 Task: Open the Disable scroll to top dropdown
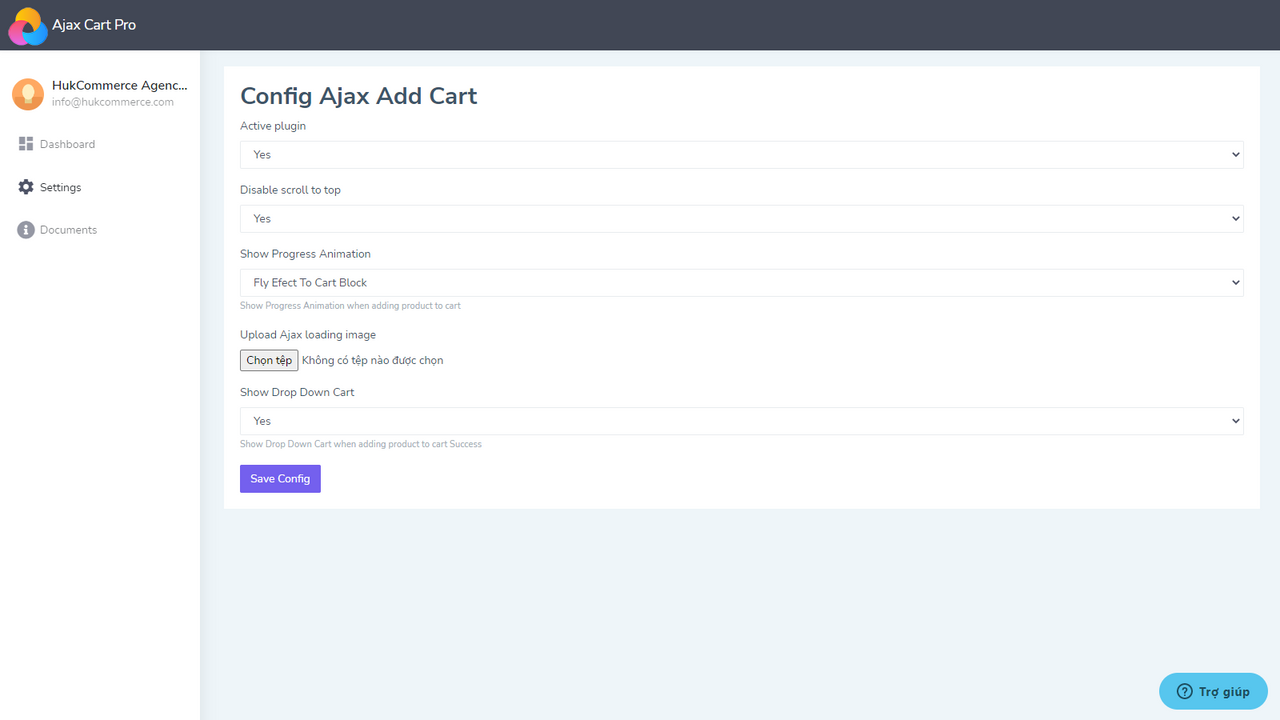[740, 218]
